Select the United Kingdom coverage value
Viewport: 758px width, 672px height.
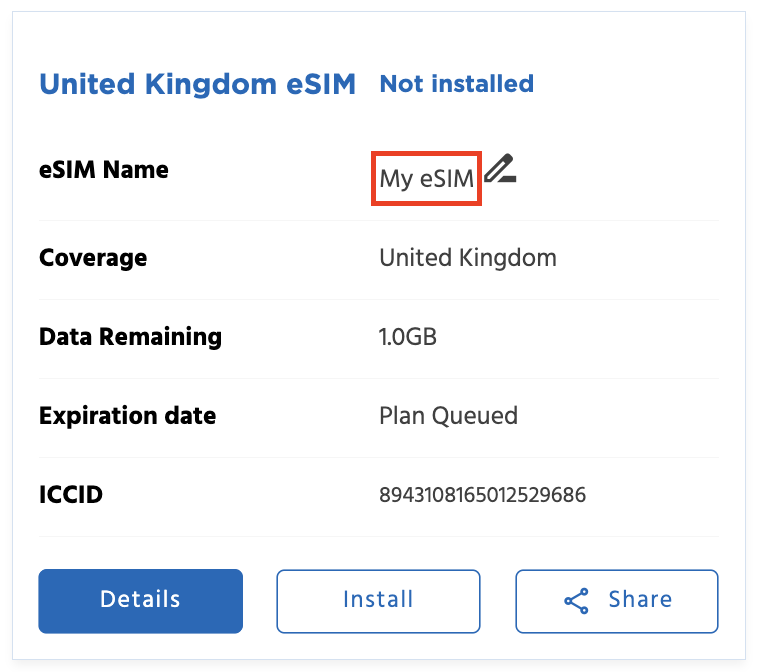[467, 258]
